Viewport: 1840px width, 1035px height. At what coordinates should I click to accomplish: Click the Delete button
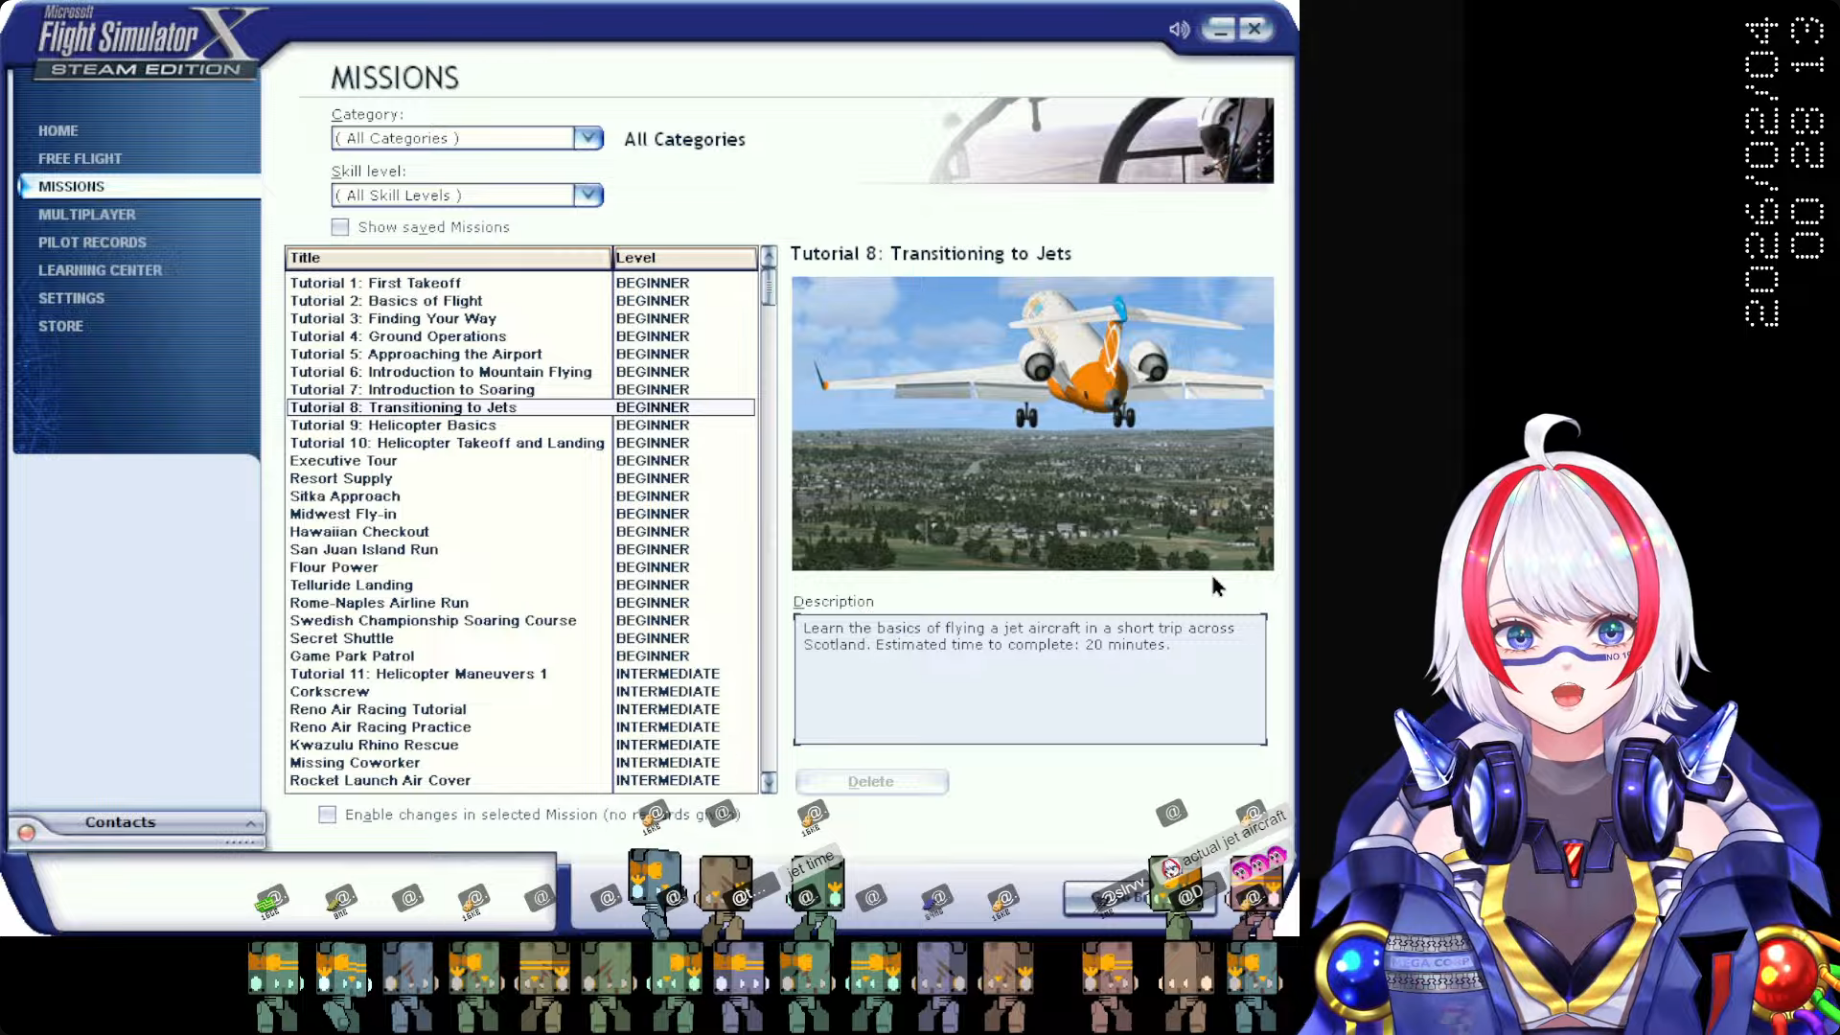pos(871,781)
